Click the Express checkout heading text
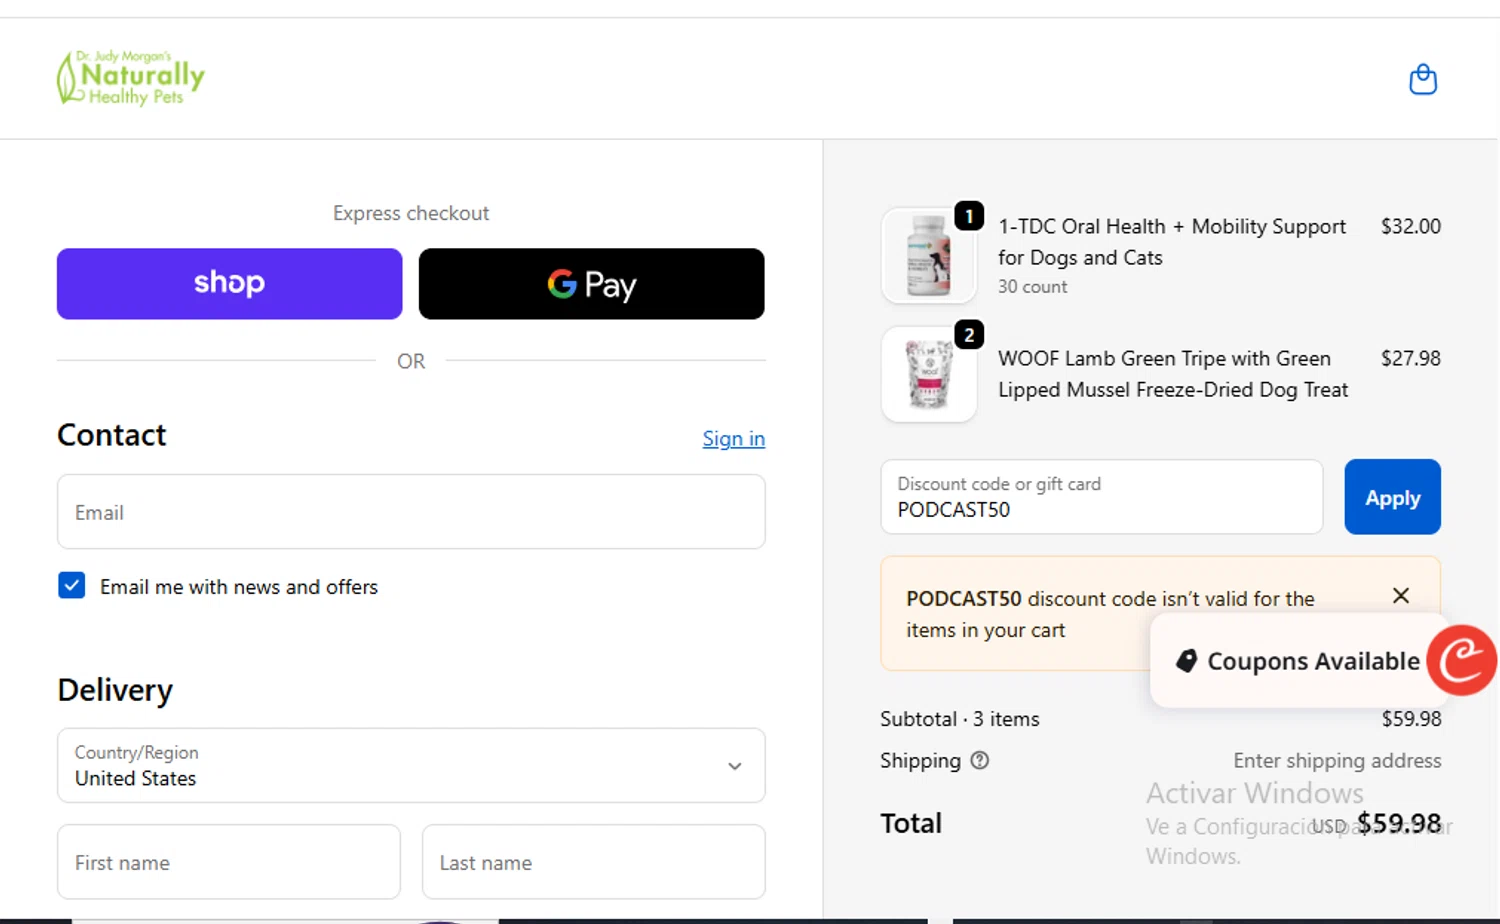Image resolution: width=1500 pixels, height=924 pixels. tap(411, 213)
